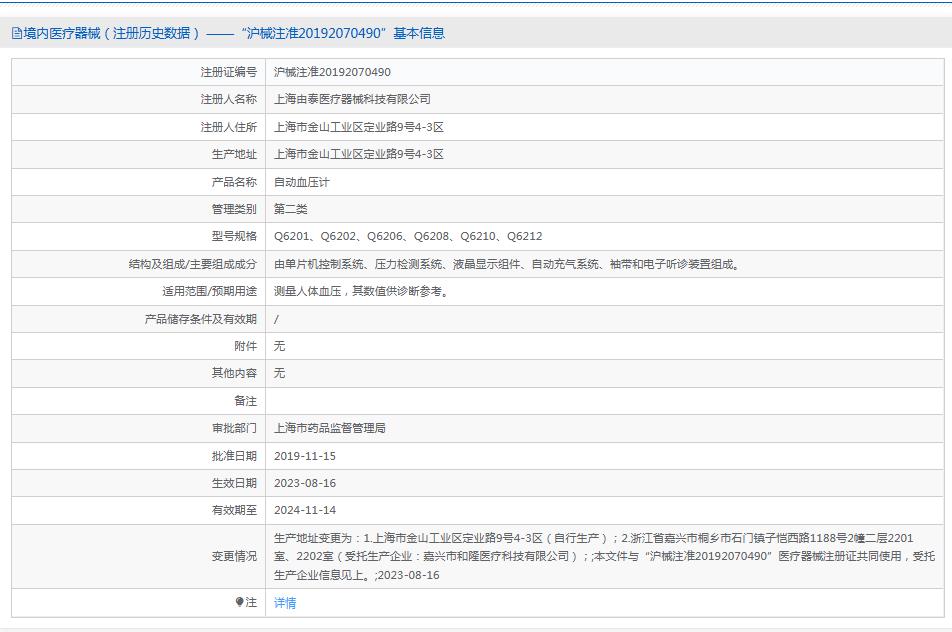Viewport: 952px width, 632px height.
Task: Select the 适用范围 usage description cell
Action: coord(362,291)
